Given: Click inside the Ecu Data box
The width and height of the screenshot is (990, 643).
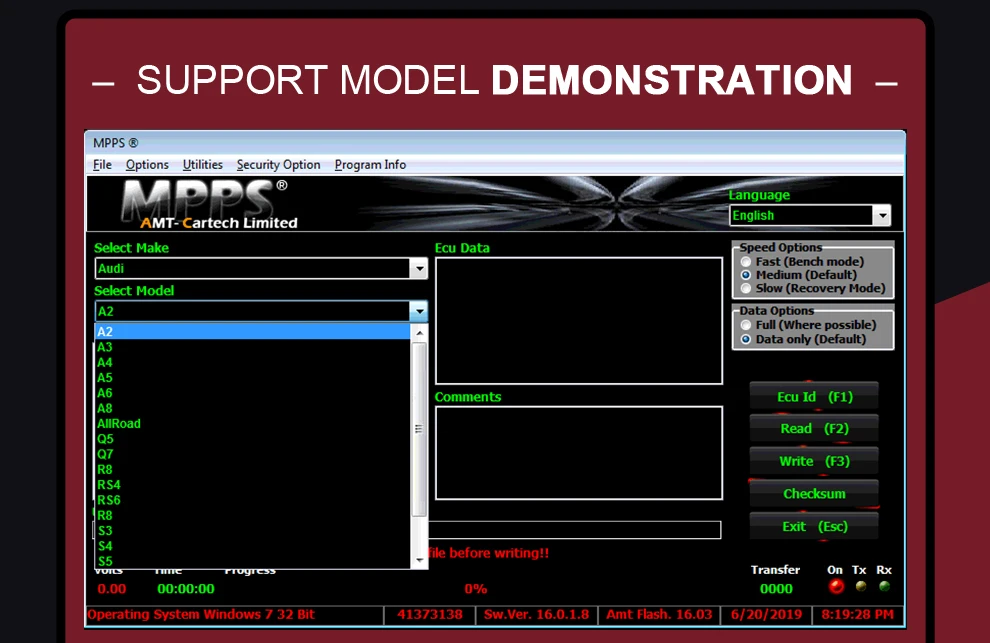Looking at the screenshot, I should [579, 321].
